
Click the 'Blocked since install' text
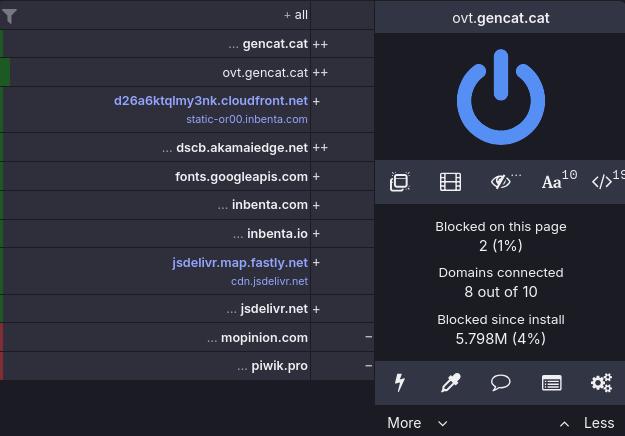coord(501,320)
